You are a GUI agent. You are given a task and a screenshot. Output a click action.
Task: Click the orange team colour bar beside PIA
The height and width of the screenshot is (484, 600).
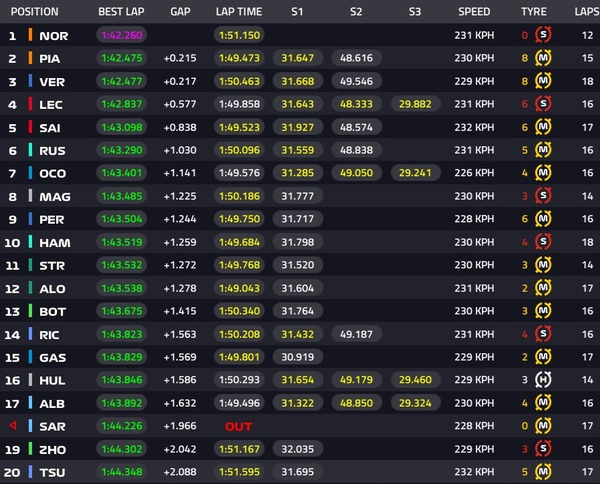pyautogui.click(x=30, y=58)
